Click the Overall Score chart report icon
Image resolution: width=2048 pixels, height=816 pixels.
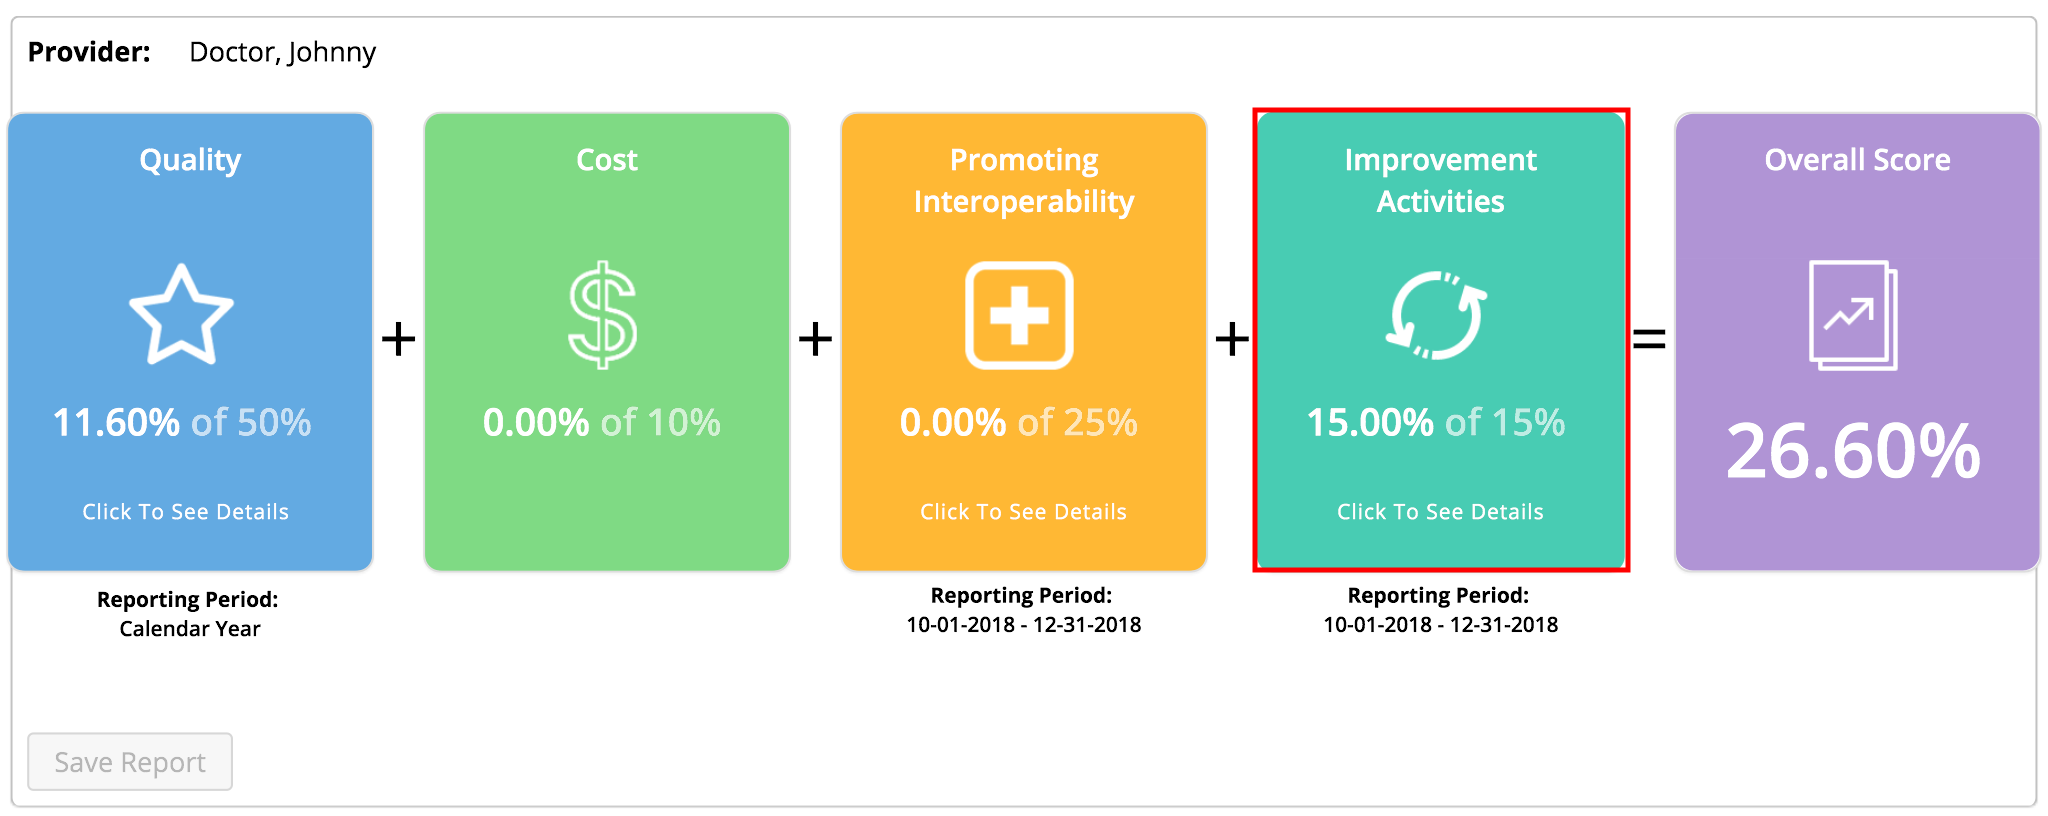point(1853,315)
